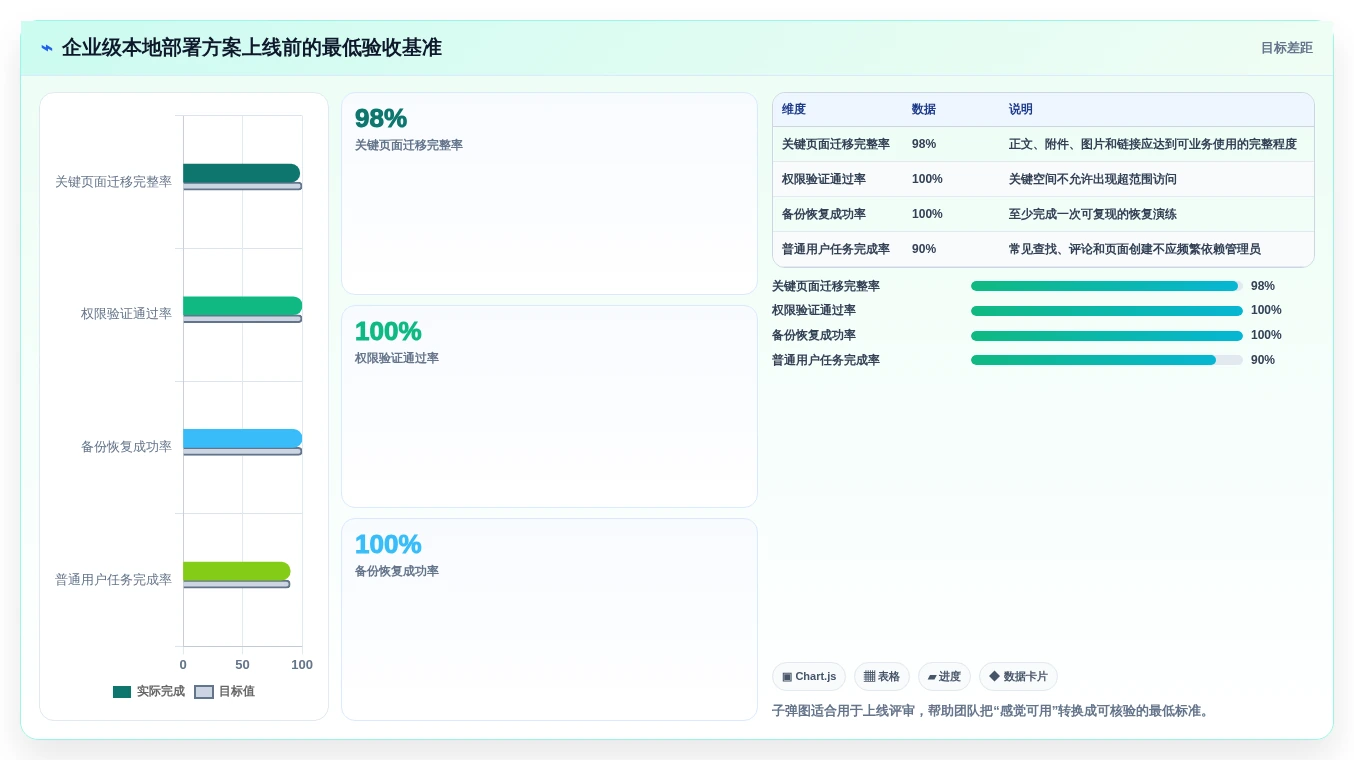Screen dimensions: 1354x760
Task: Click the 90% label beside the progress bar
Action: [1263, 360]
